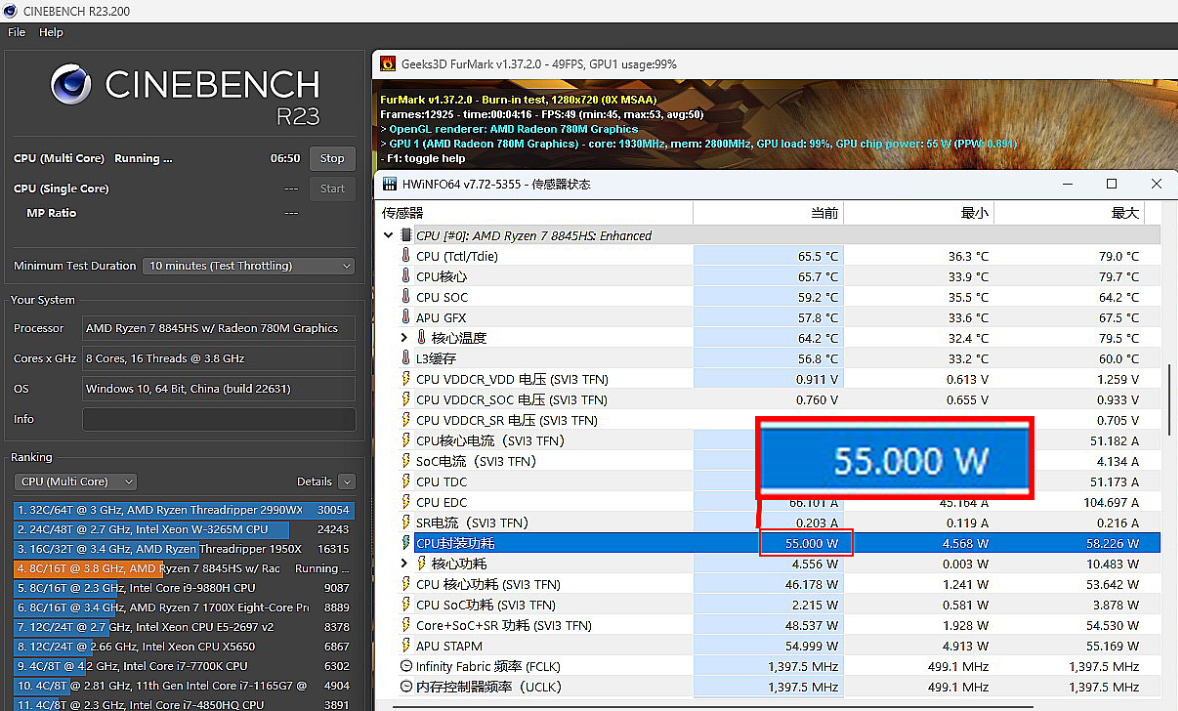The height and width of the screenshot is (711, 1178).
Task: Click the CPU SOC thermometer icon
Action: click(405, 297)
